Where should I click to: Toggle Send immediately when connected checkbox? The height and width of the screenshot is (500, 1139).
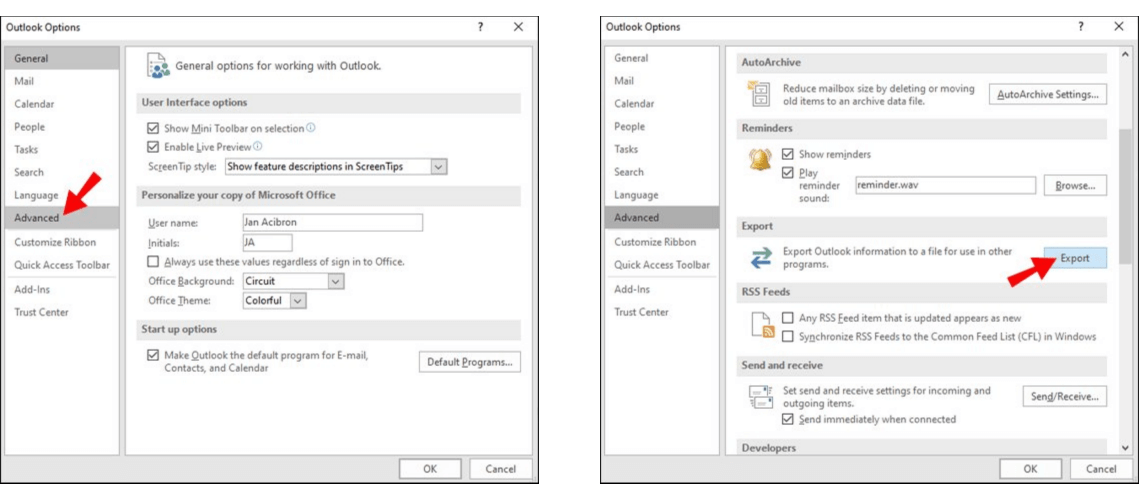[787, 419]
